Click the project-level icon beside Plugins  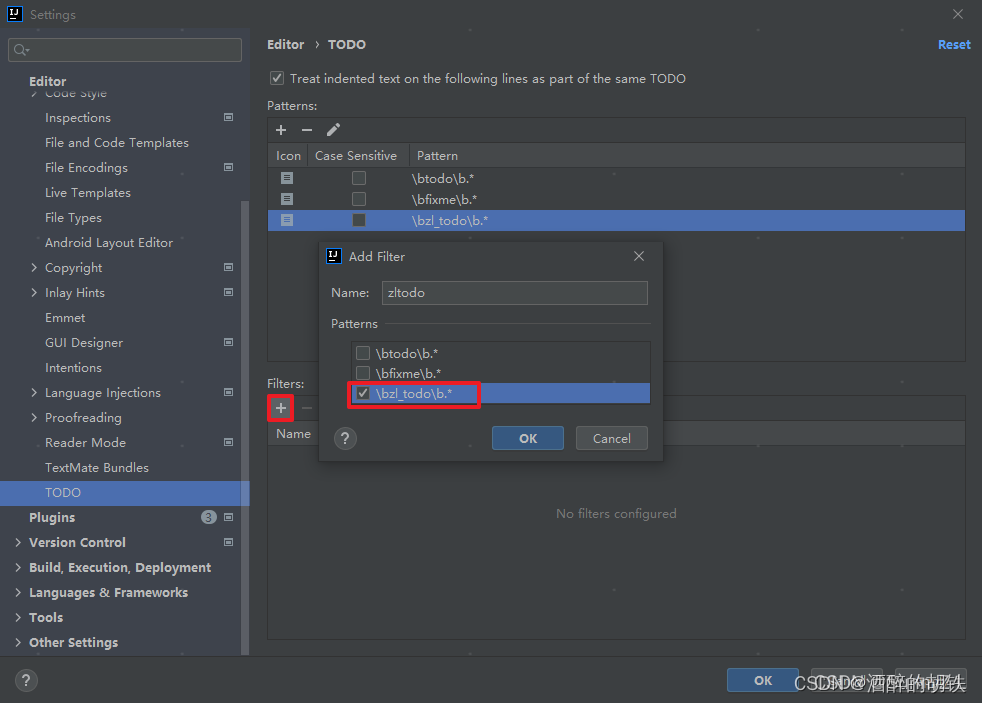pyautogui.click(x=229, y=517)
